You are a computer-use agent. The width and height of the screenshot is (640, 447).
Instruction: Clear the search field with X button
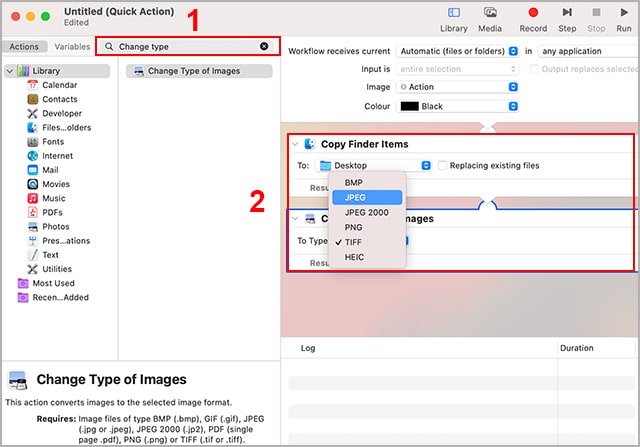264,46
